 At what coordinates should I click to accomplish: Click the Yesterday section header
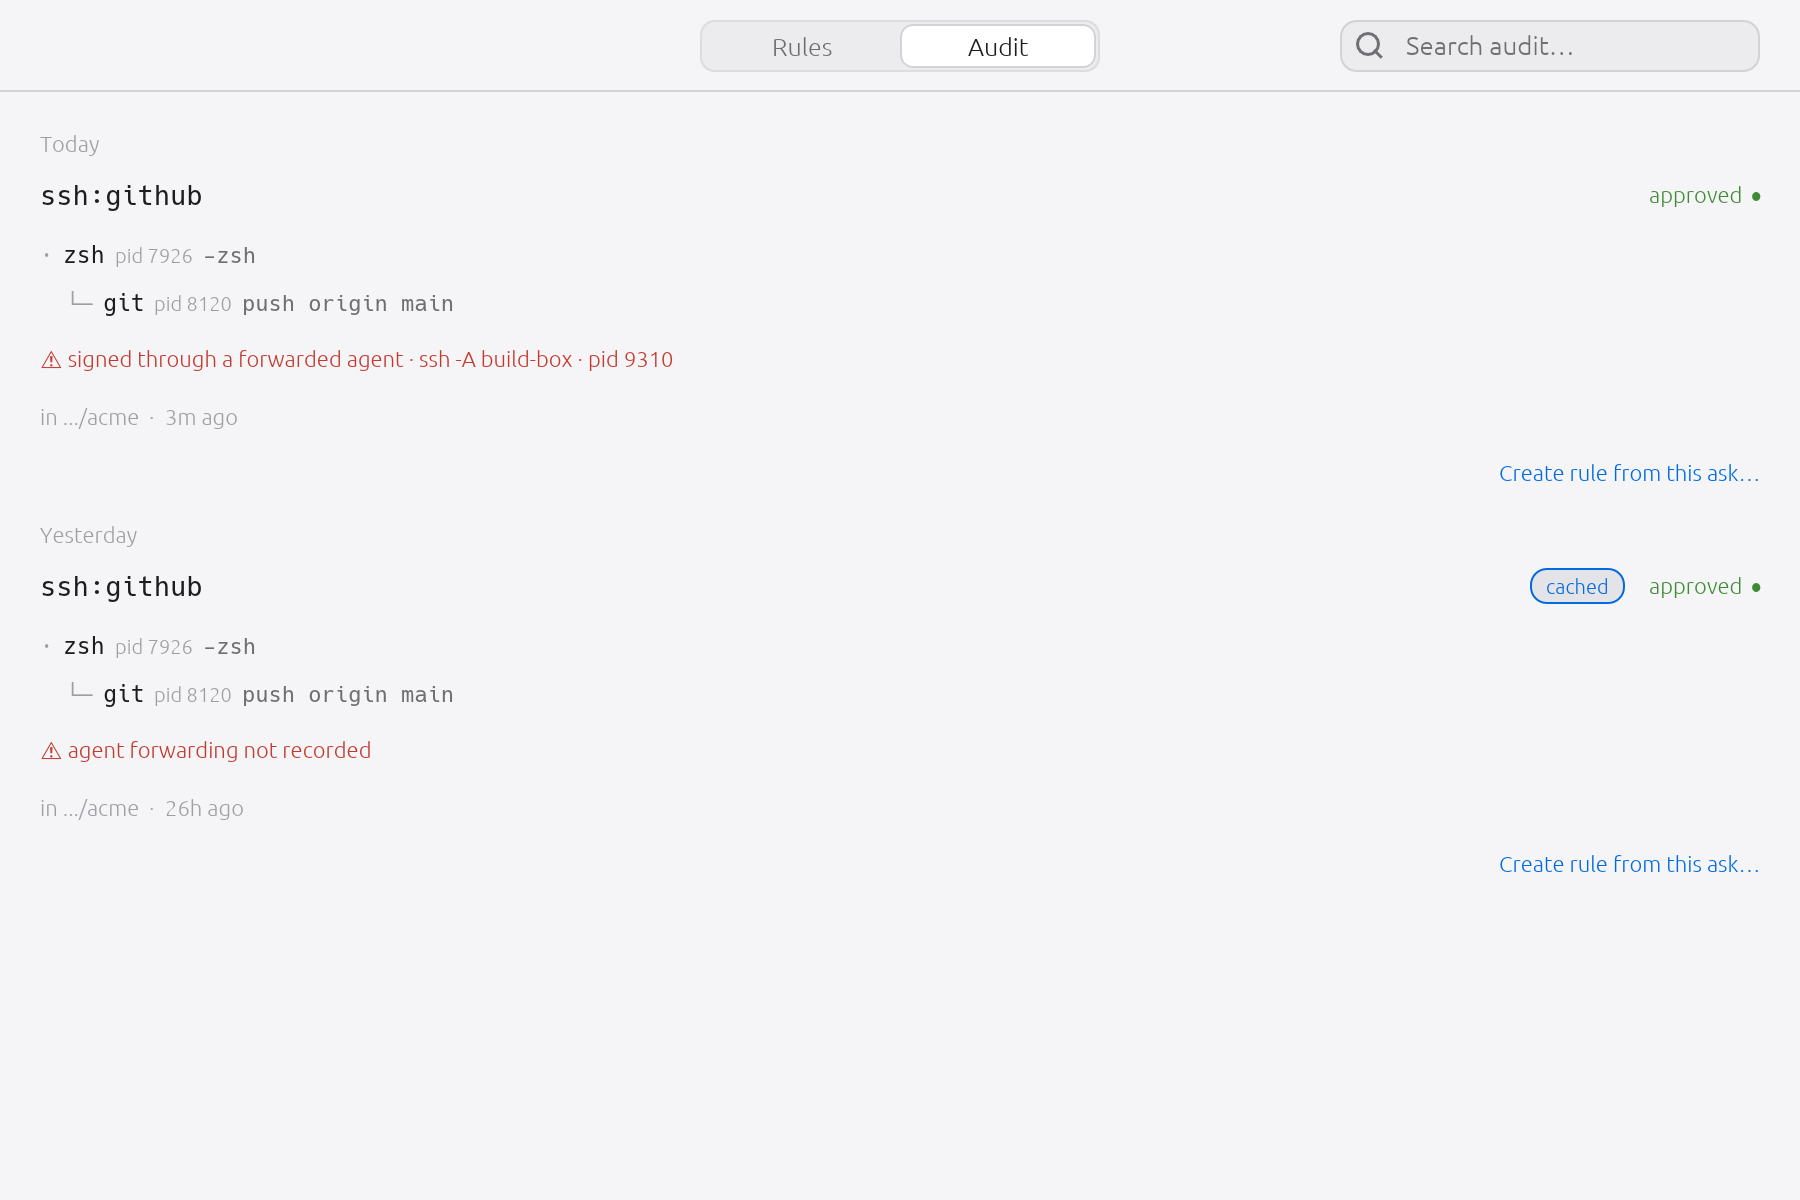coord(89,536)
